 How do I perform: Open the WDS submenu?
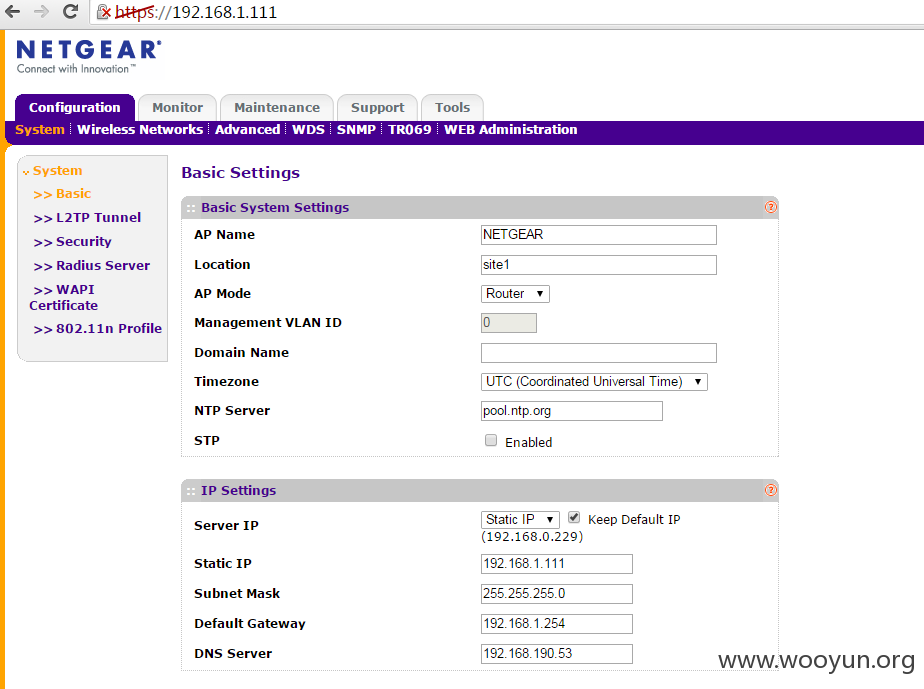tap(308, 130)
